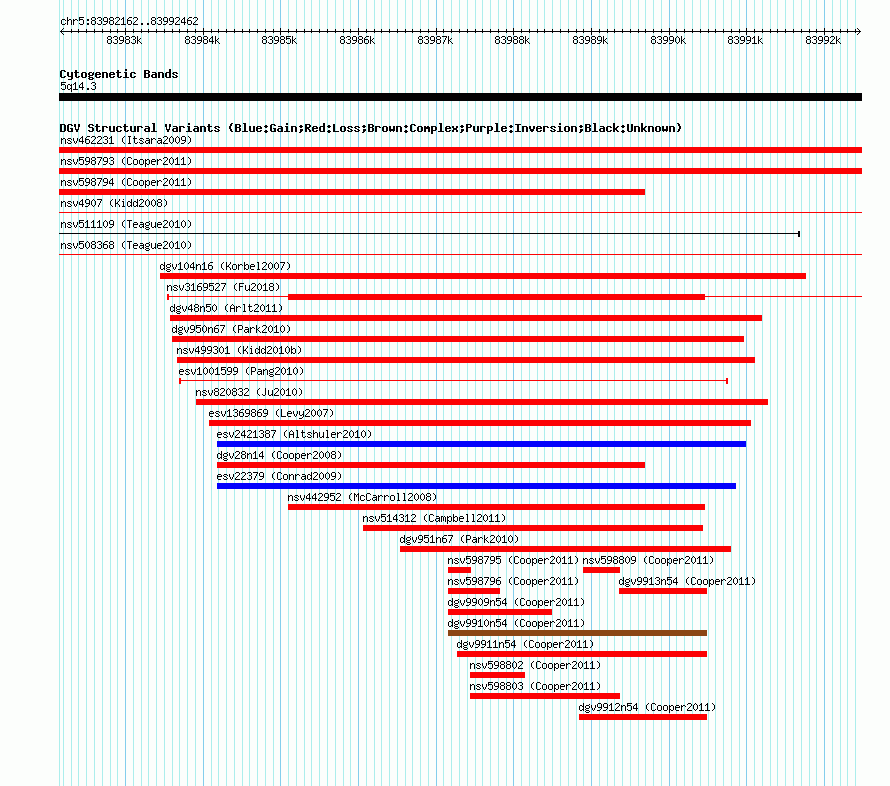Open esv22379 (Conrad2009) label
Viewport: 890px width, 786px height.
(x=279, y=476)
